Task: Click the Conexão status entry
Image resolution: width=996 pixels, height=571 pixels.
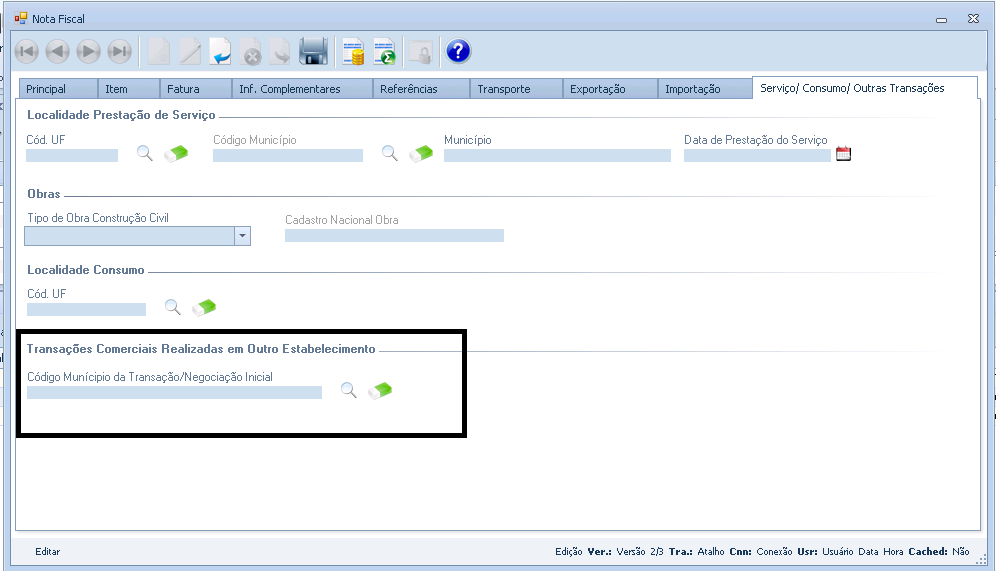Action: pyautogui.click(x=774, y=551)
